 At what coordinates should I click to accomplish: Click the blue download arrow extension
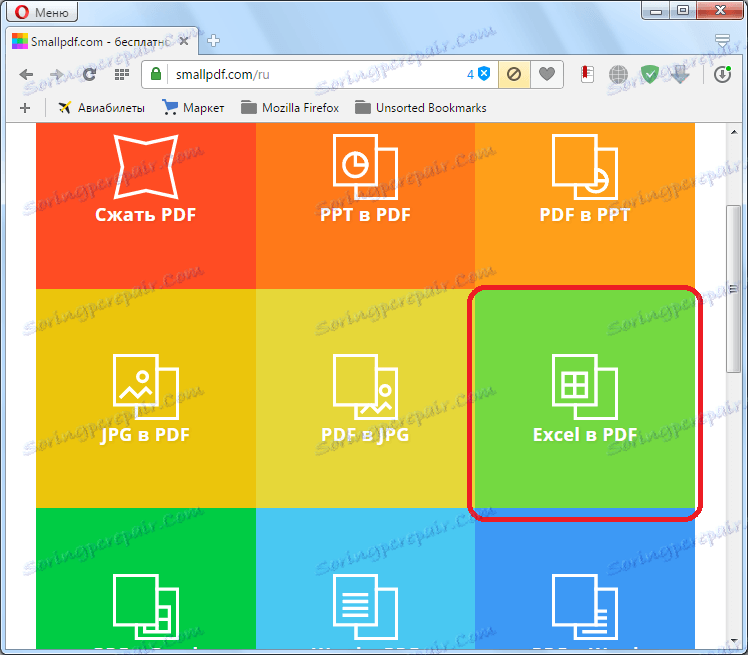pos(680,74)
